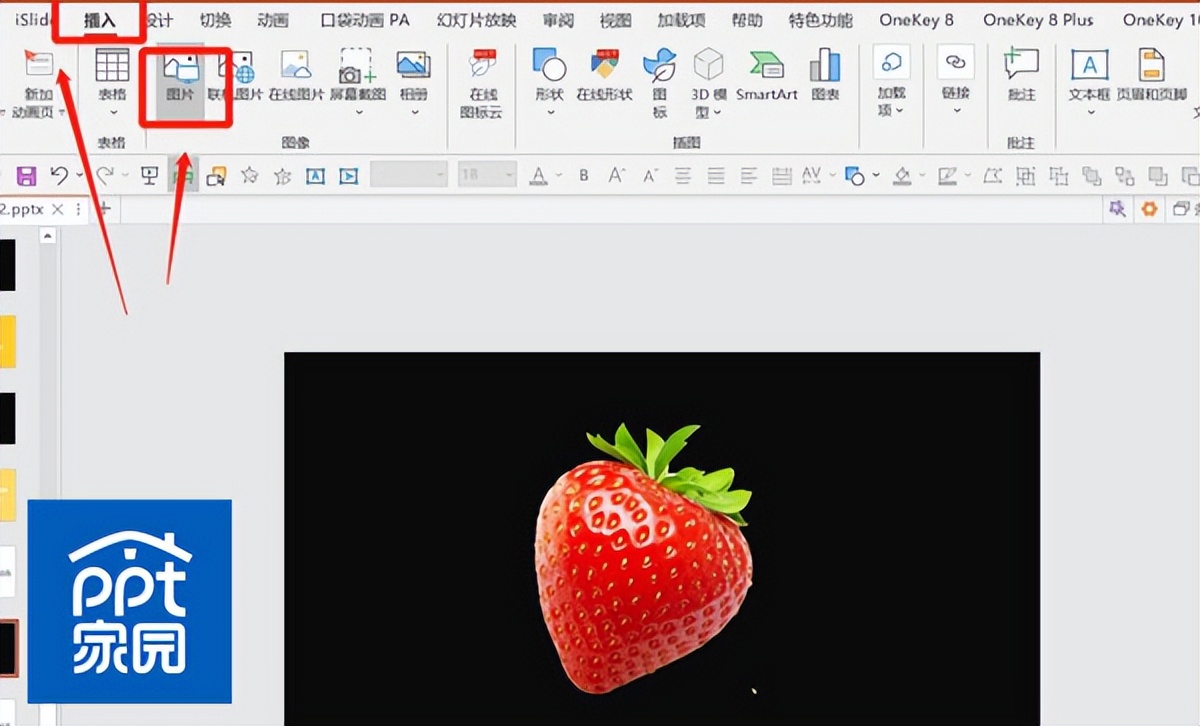1200x726 pixels.
Task: Expand the 相册 photo album dropdown
Action: click(413, 112)
